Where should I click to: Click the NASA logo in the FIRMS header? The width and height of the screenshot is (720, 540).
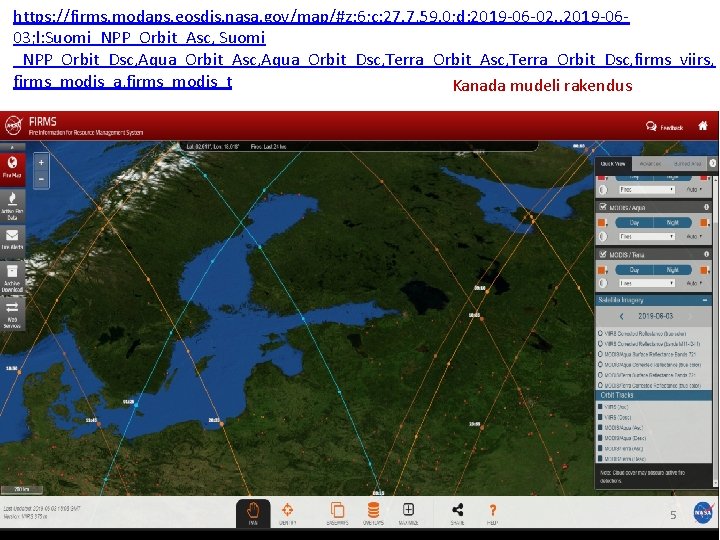click(x=13, y=125)
